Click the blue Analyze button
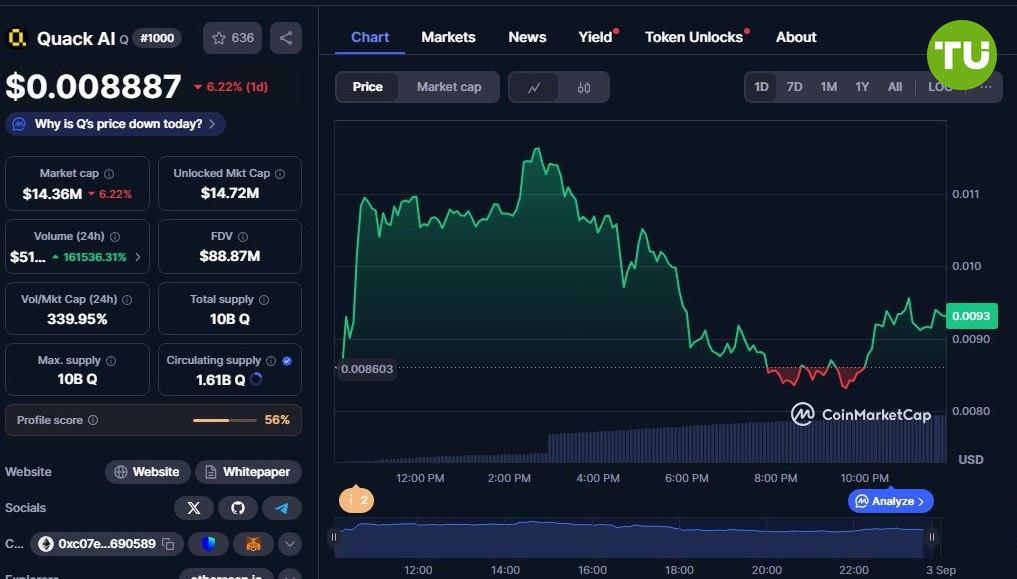 tap(891, 501)
